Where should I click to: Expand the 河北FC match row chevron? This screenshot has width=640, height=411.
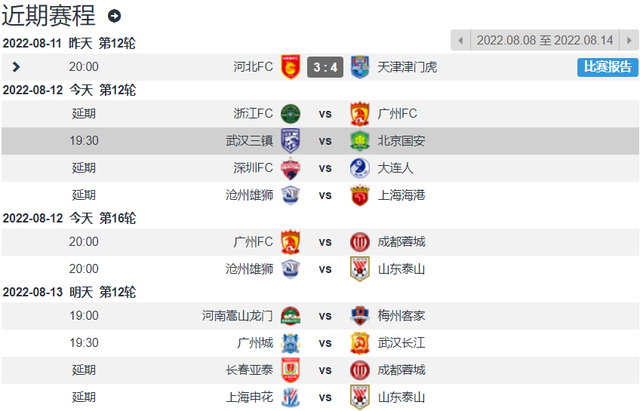(x=16, y=67)
